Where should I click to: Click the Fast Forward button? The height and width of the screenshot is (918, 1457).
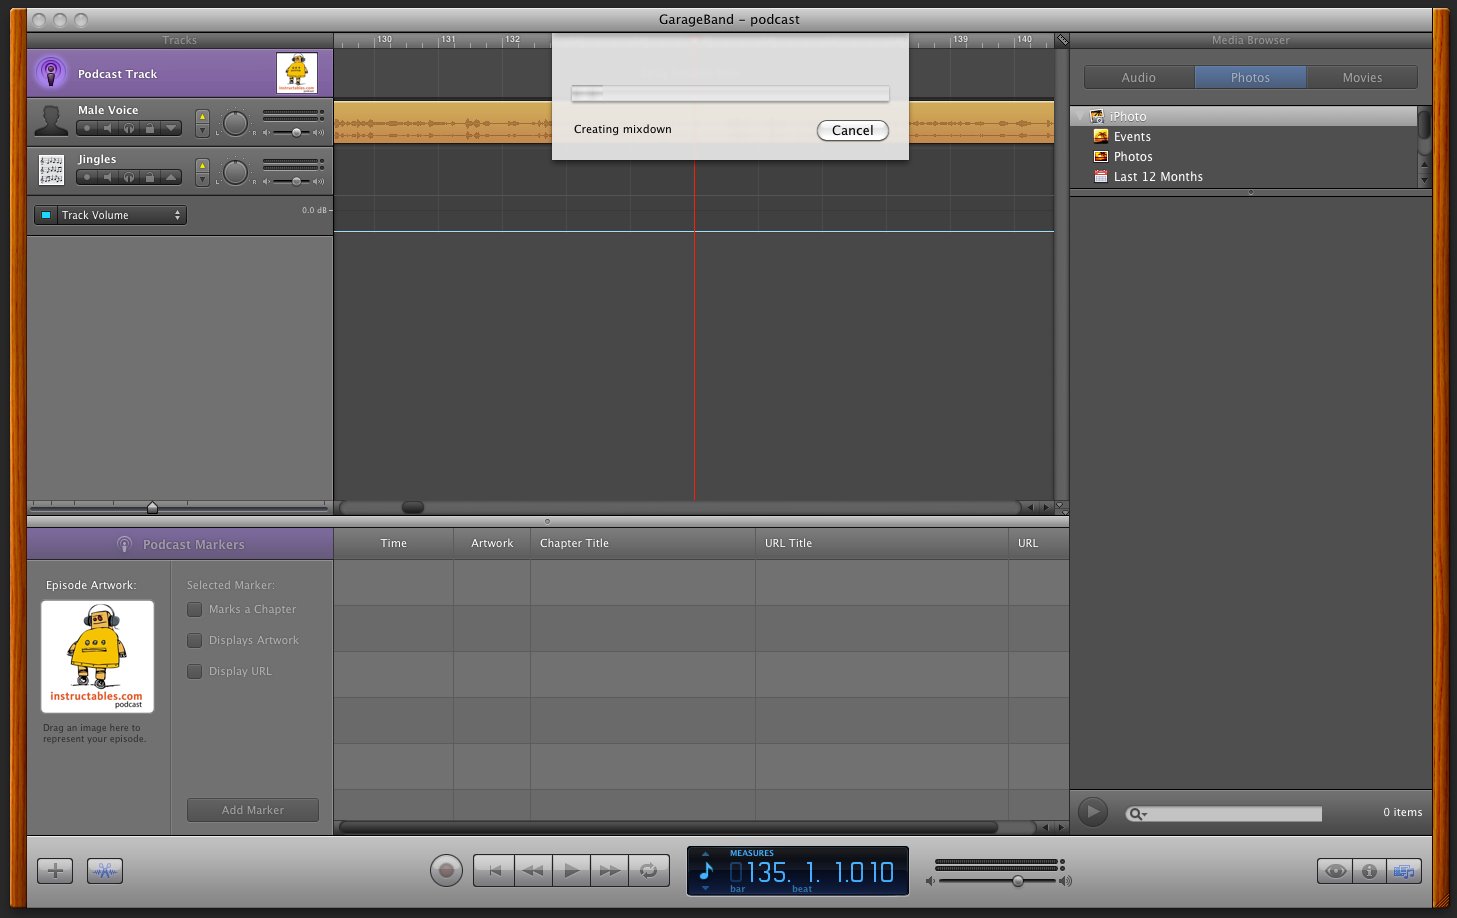click(x=609, y=870)
